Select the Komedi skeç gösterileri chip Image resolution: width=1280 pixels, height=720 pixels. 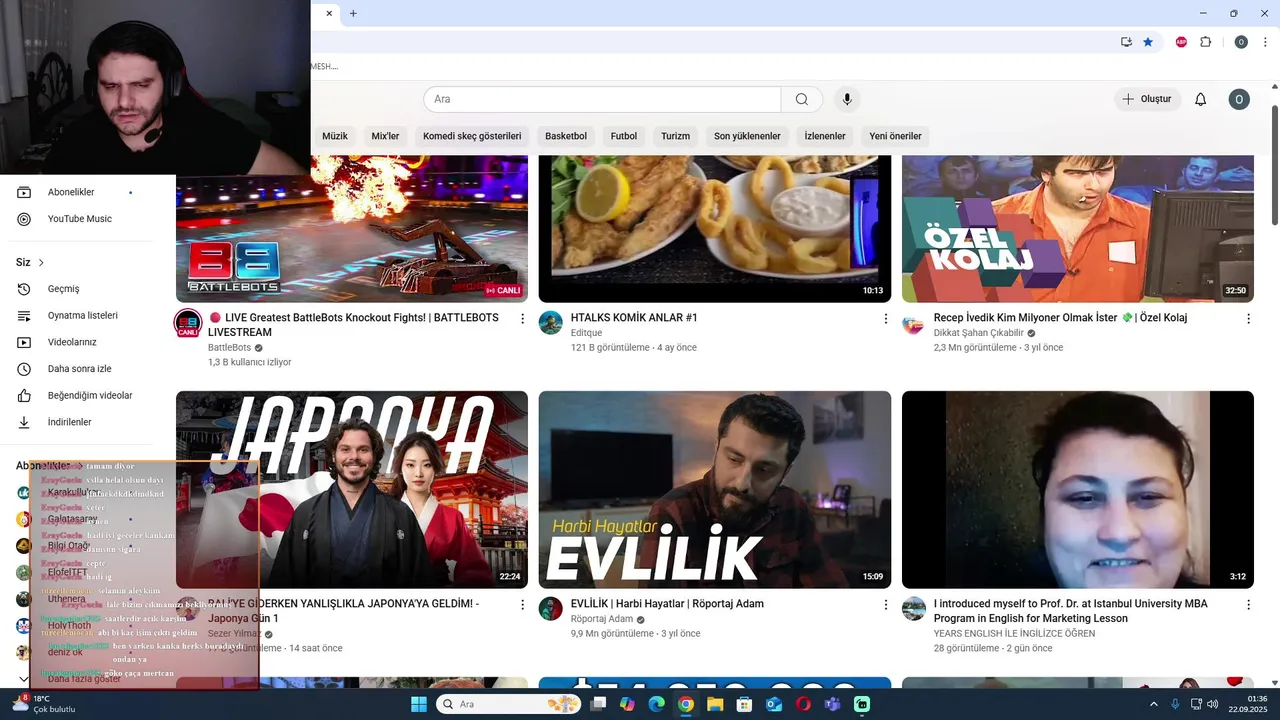point(472,136)
